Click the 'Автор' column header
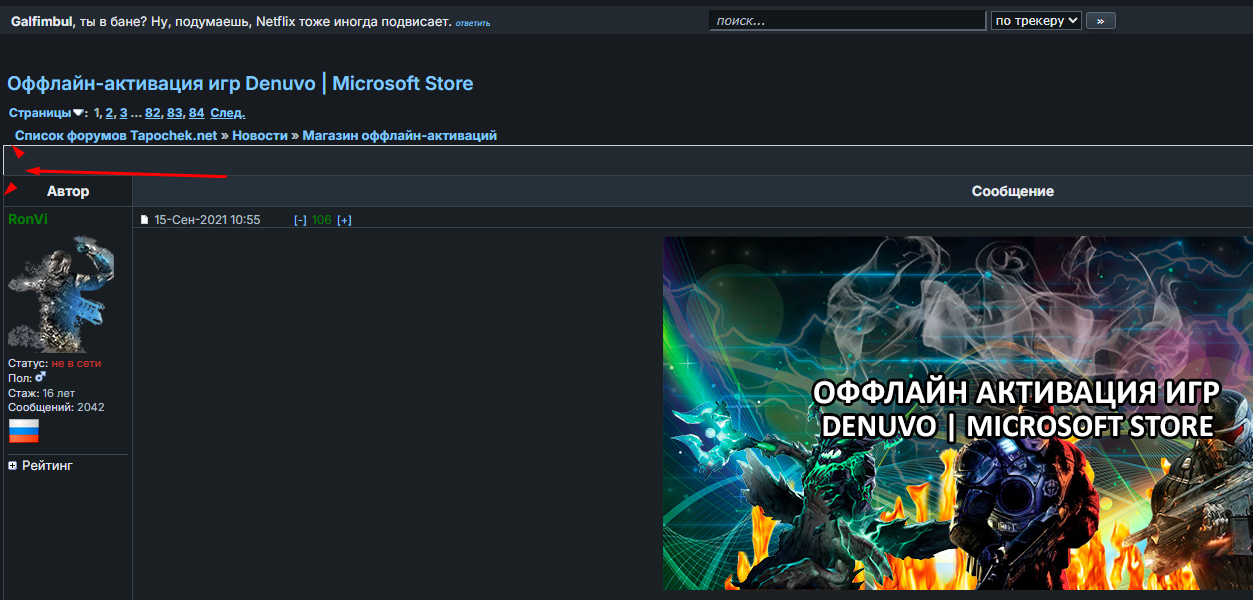The height and width of the screenshot is (600, 1253). coord(68,191)
